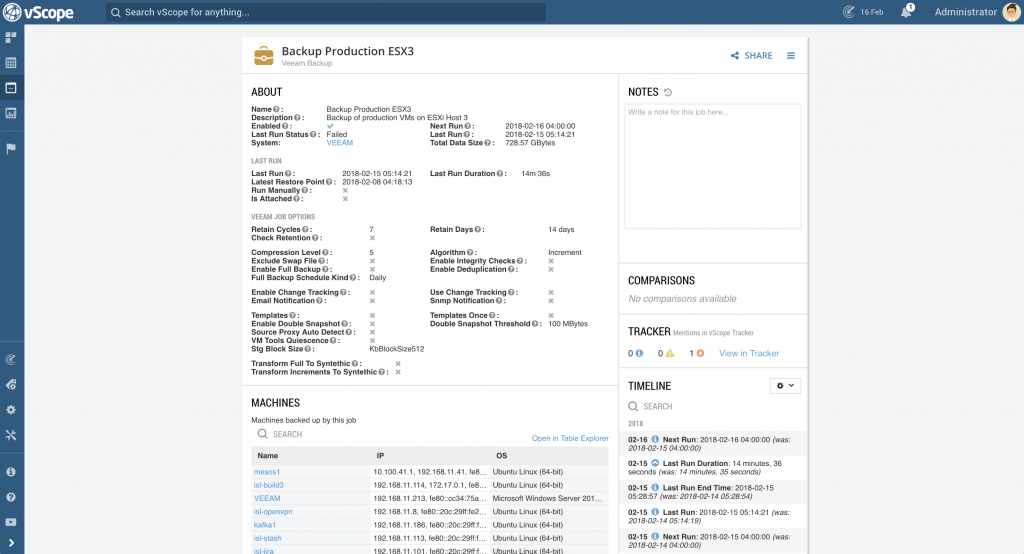Sort machines by IP column header
1024x554 pixels.
tap(380, 455)
